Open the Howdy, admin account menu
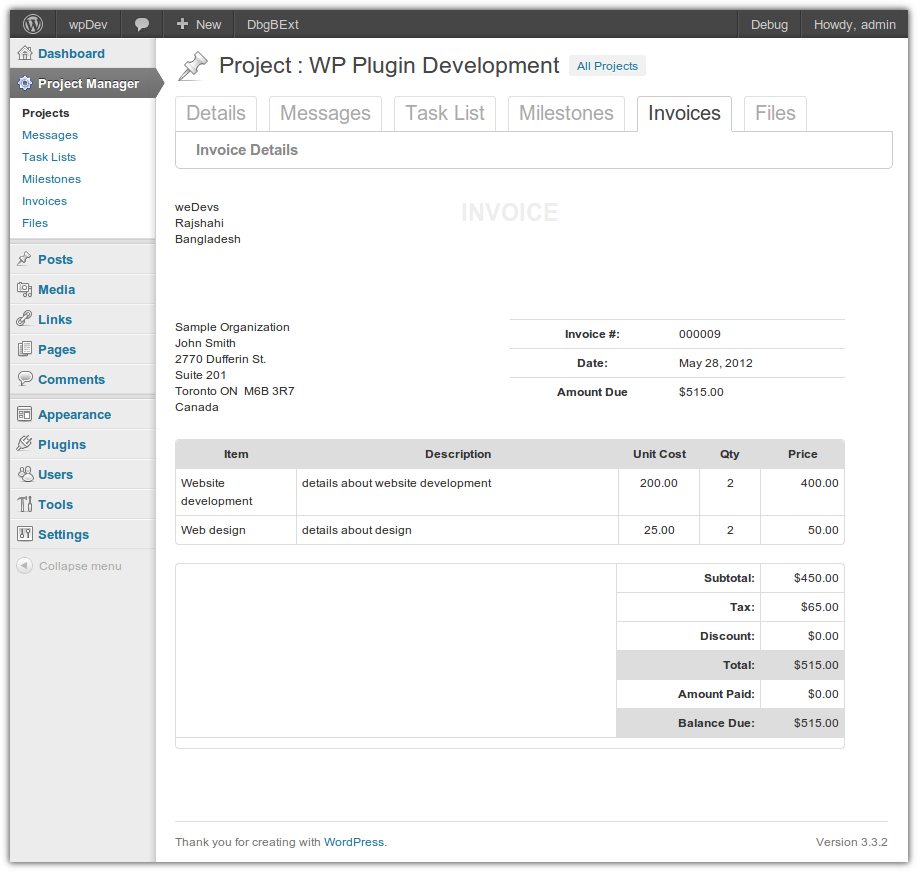This screenshot has height=874, width=920. coord(854,24)
